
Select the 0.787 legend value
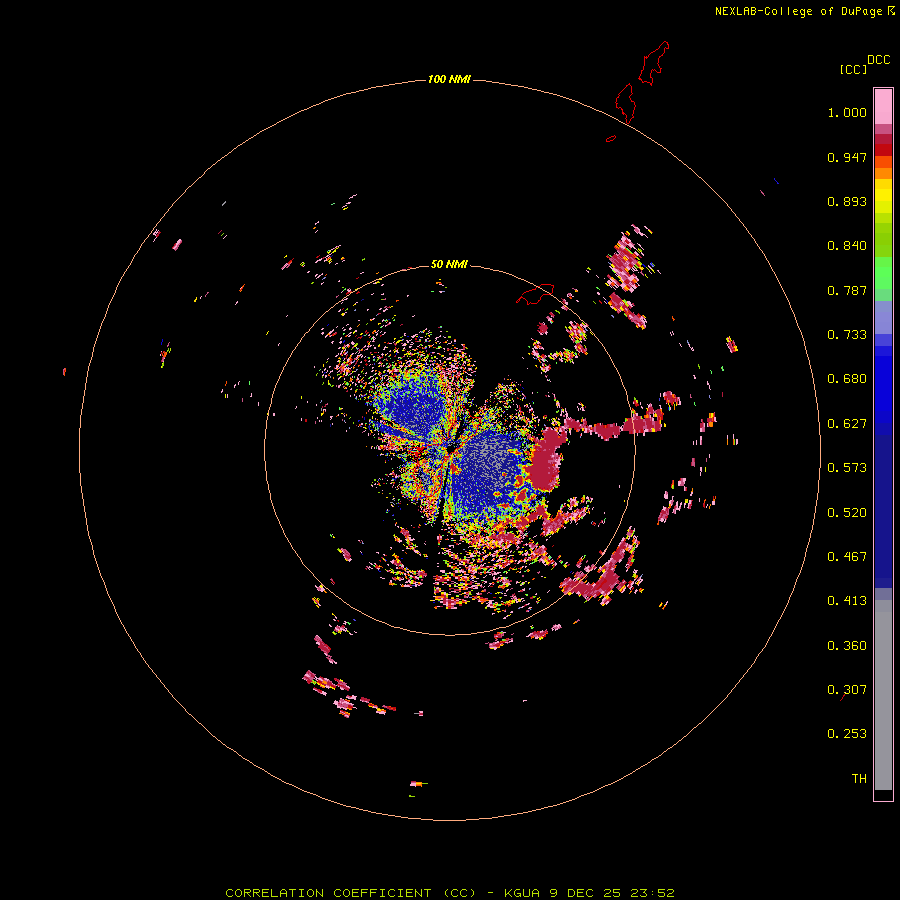847,290
